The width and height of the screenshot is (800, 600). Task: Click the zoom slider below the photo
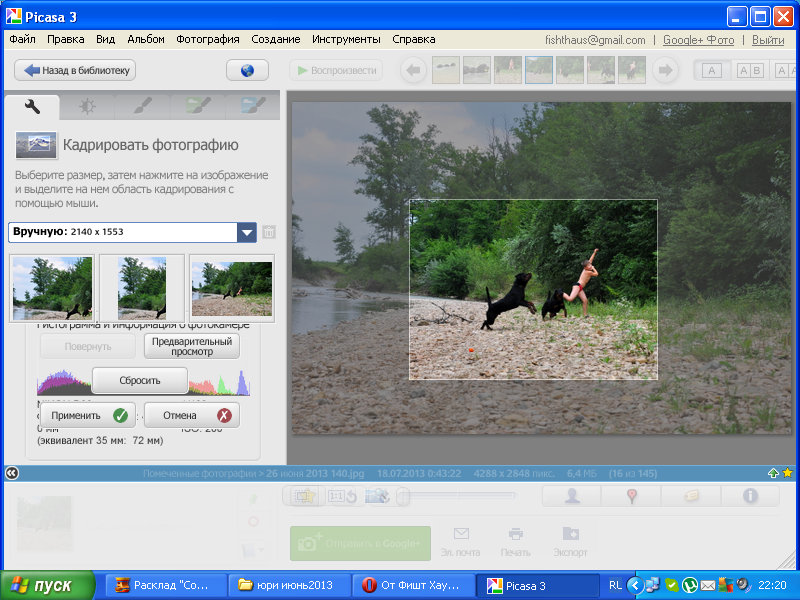coord(403,496)
